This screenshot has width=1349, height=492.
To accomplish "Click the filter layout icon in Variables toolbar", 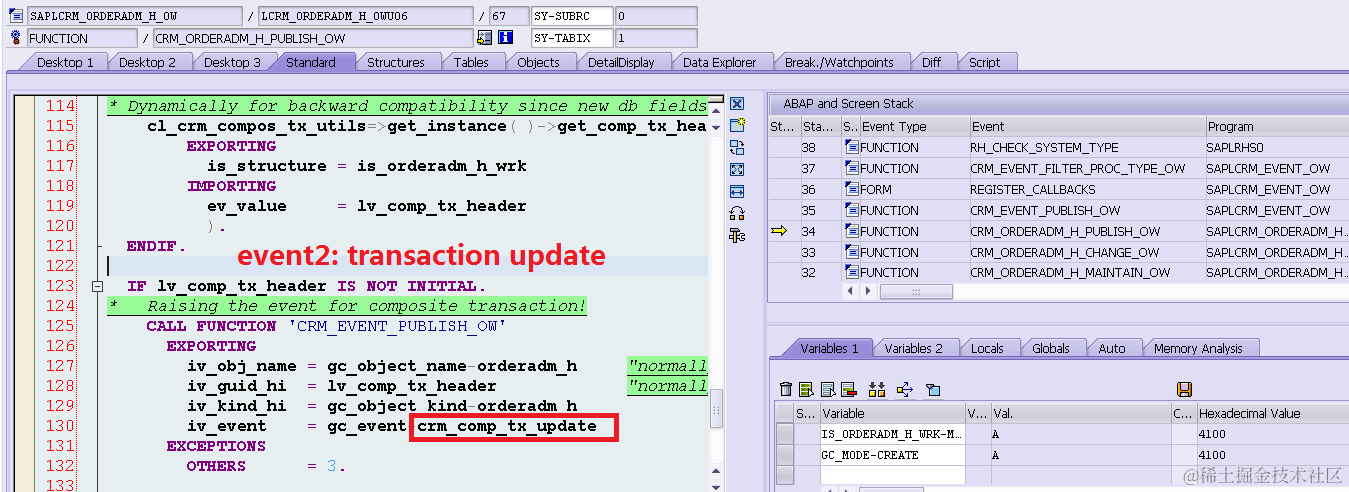I will click(933, 389).
